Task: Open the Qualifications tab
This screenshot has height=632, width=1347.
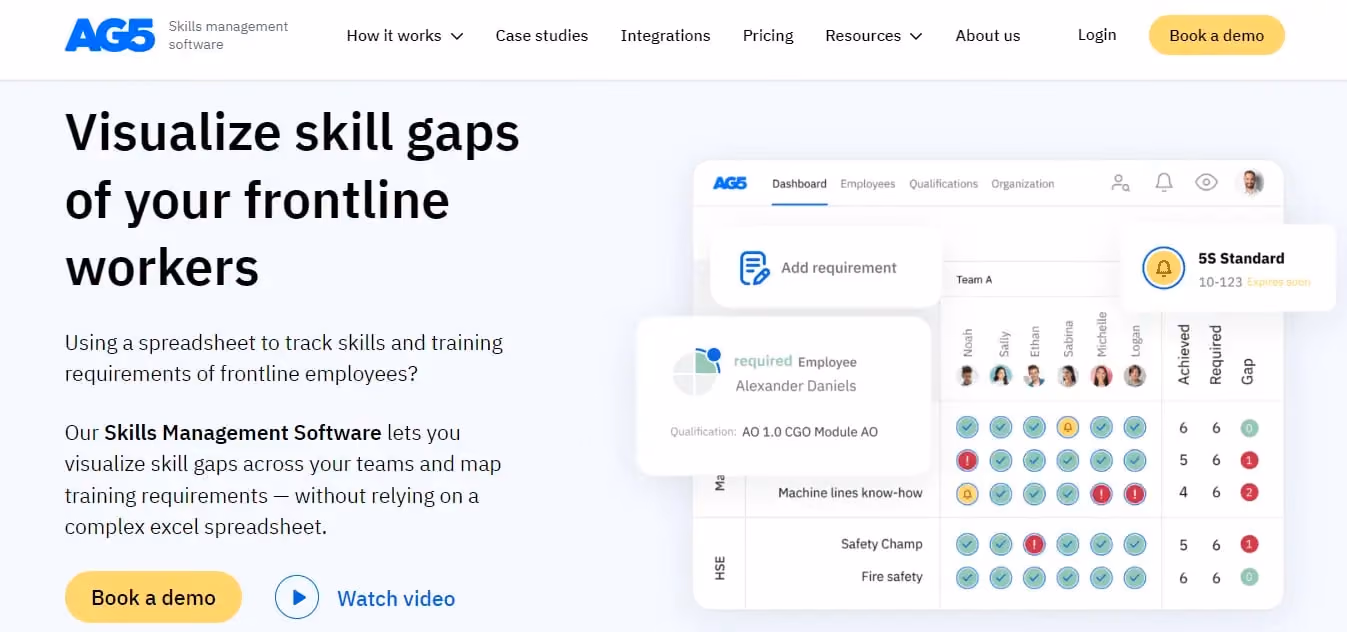Action: [943, 184]
